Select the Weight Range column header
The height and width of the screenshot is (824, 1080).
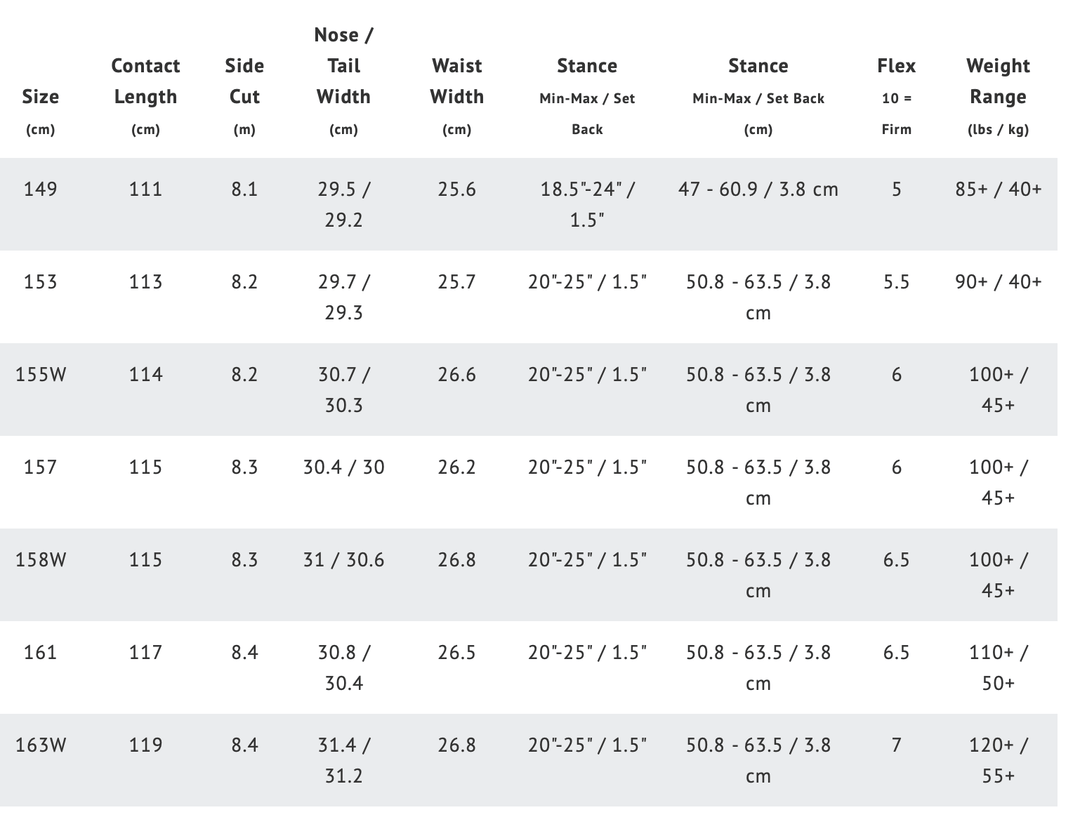[997, 81]
